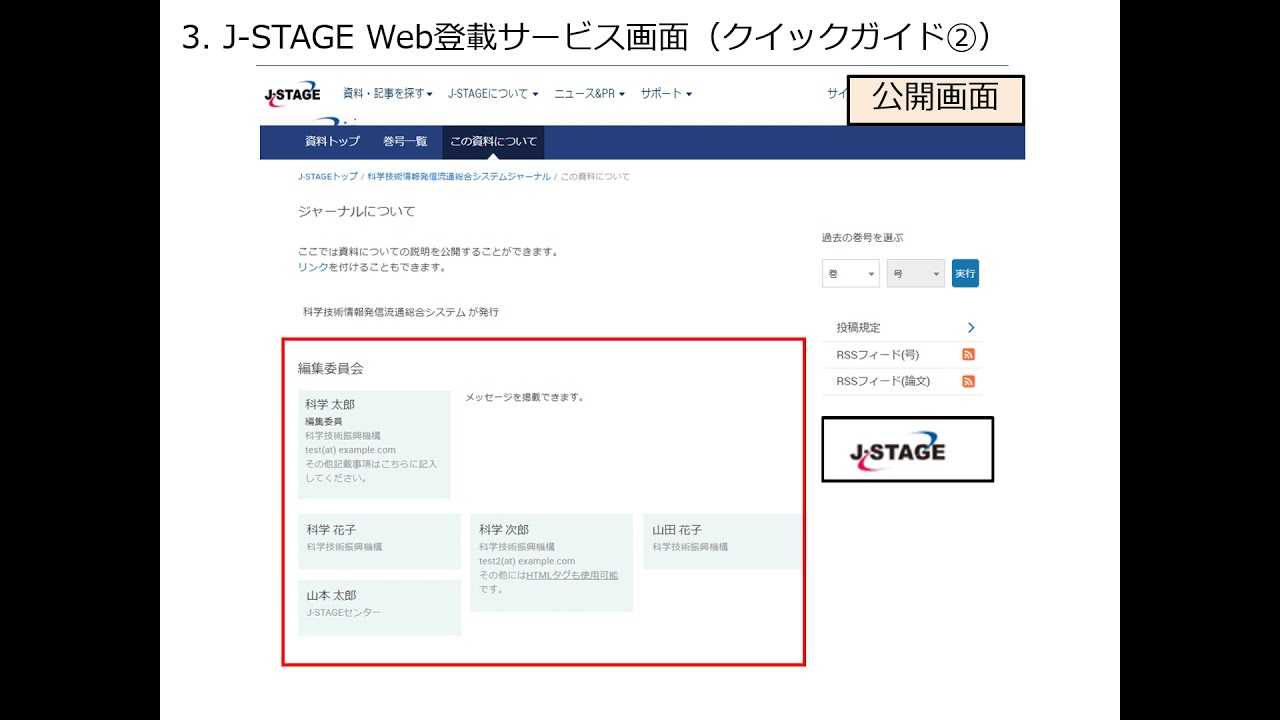Click the J-STAGEトップ breadcrumb link
Image resolution: width=1280 pixels, height=720 pixels.
coord(327,177)
